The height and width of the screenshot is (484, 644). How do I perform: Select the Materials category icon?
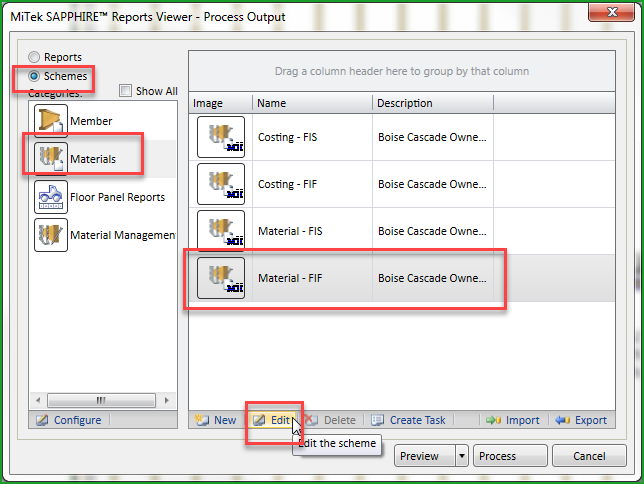point(51,159)
